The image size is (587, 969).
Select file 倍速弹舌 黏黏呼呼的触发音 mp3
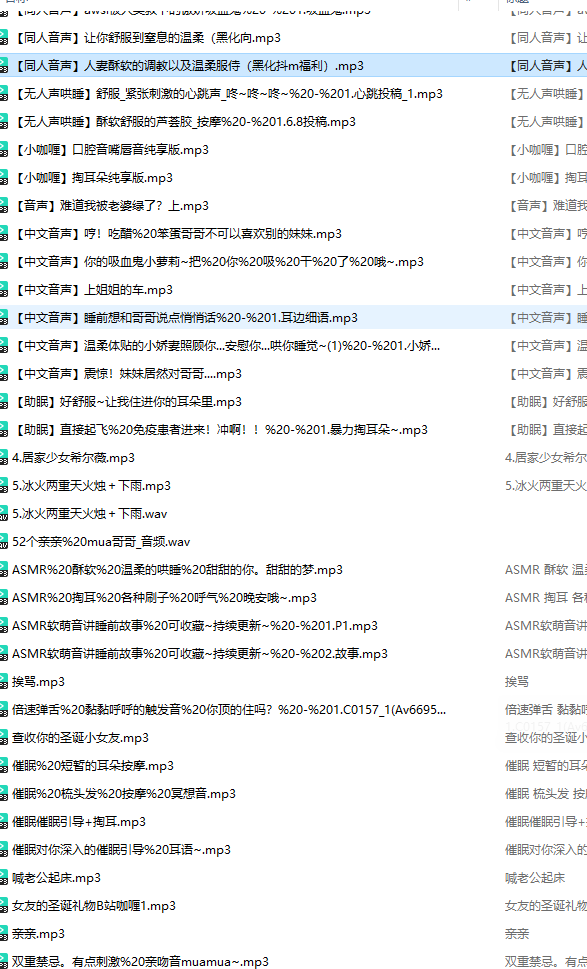229,710
